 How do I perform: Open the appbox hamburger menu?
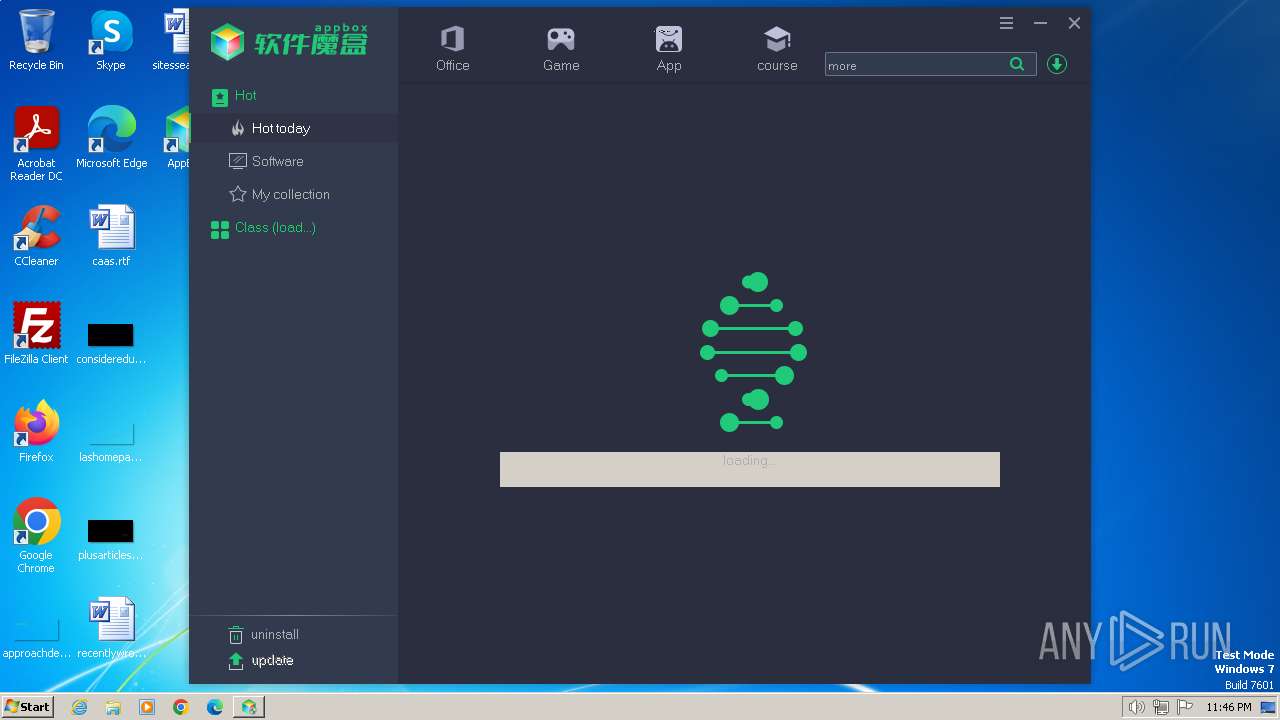[x=1006, y=23]
